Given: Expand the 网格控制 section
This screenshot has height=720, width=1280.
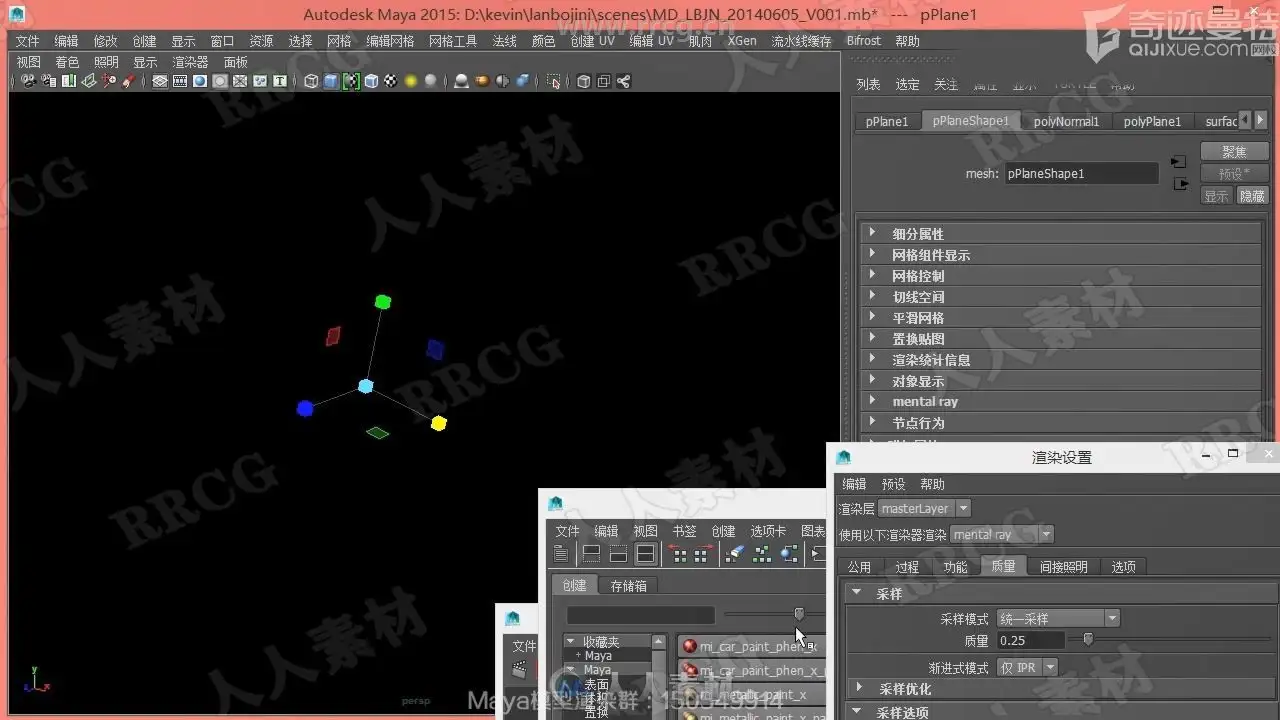Looking at the screenshot, I should 1061,276.
